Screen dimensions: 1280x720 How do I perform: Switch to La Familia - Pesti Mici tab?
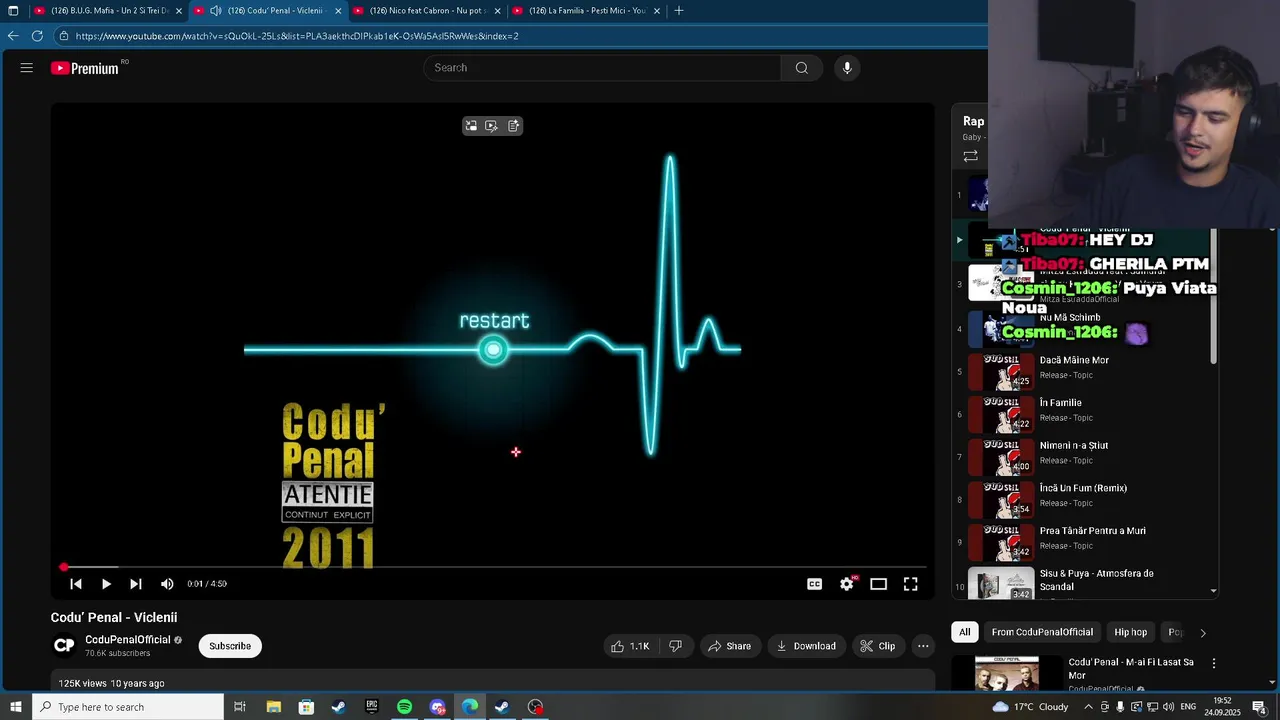[x=586, y=11]
